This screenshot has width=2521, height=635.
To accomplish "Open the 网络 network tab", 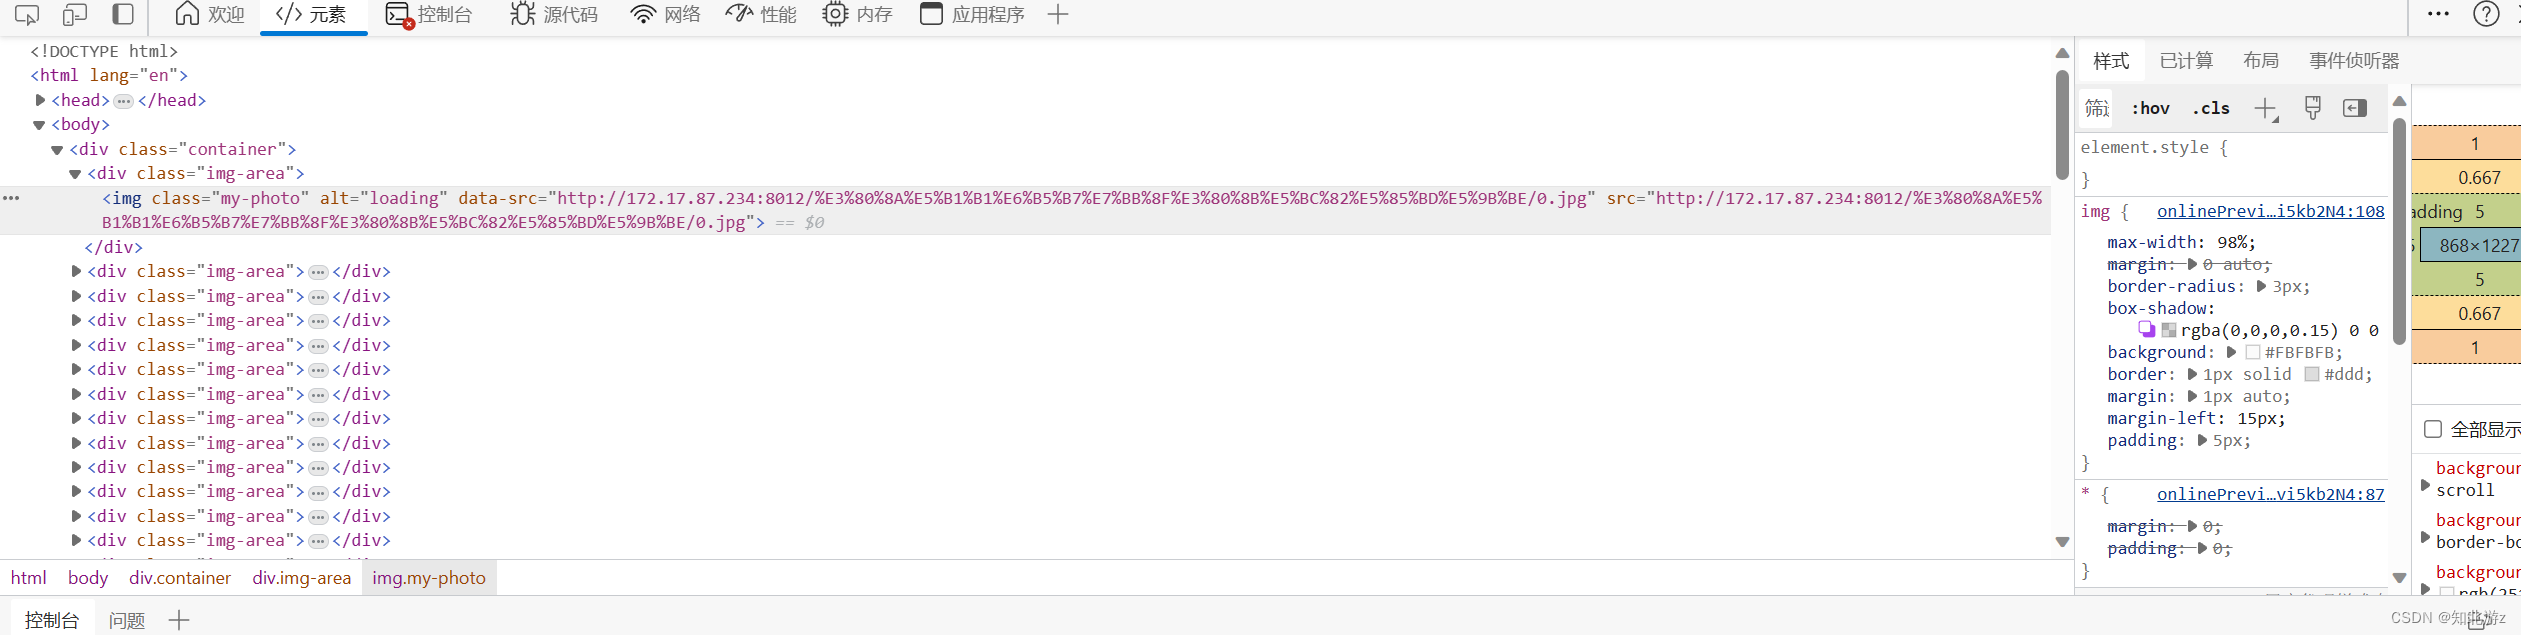I will point(665,14).
